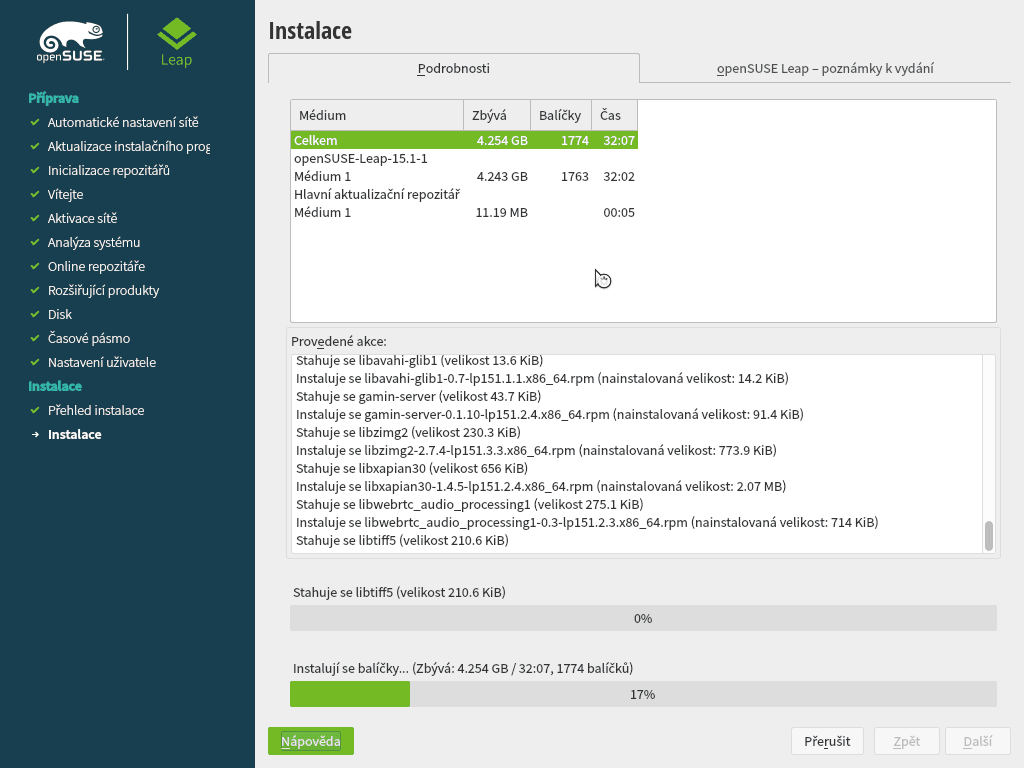Click the checkmark beside Nastavení uživatele
The height and width of the screenshot is (768, 1024).
[36, 362]
